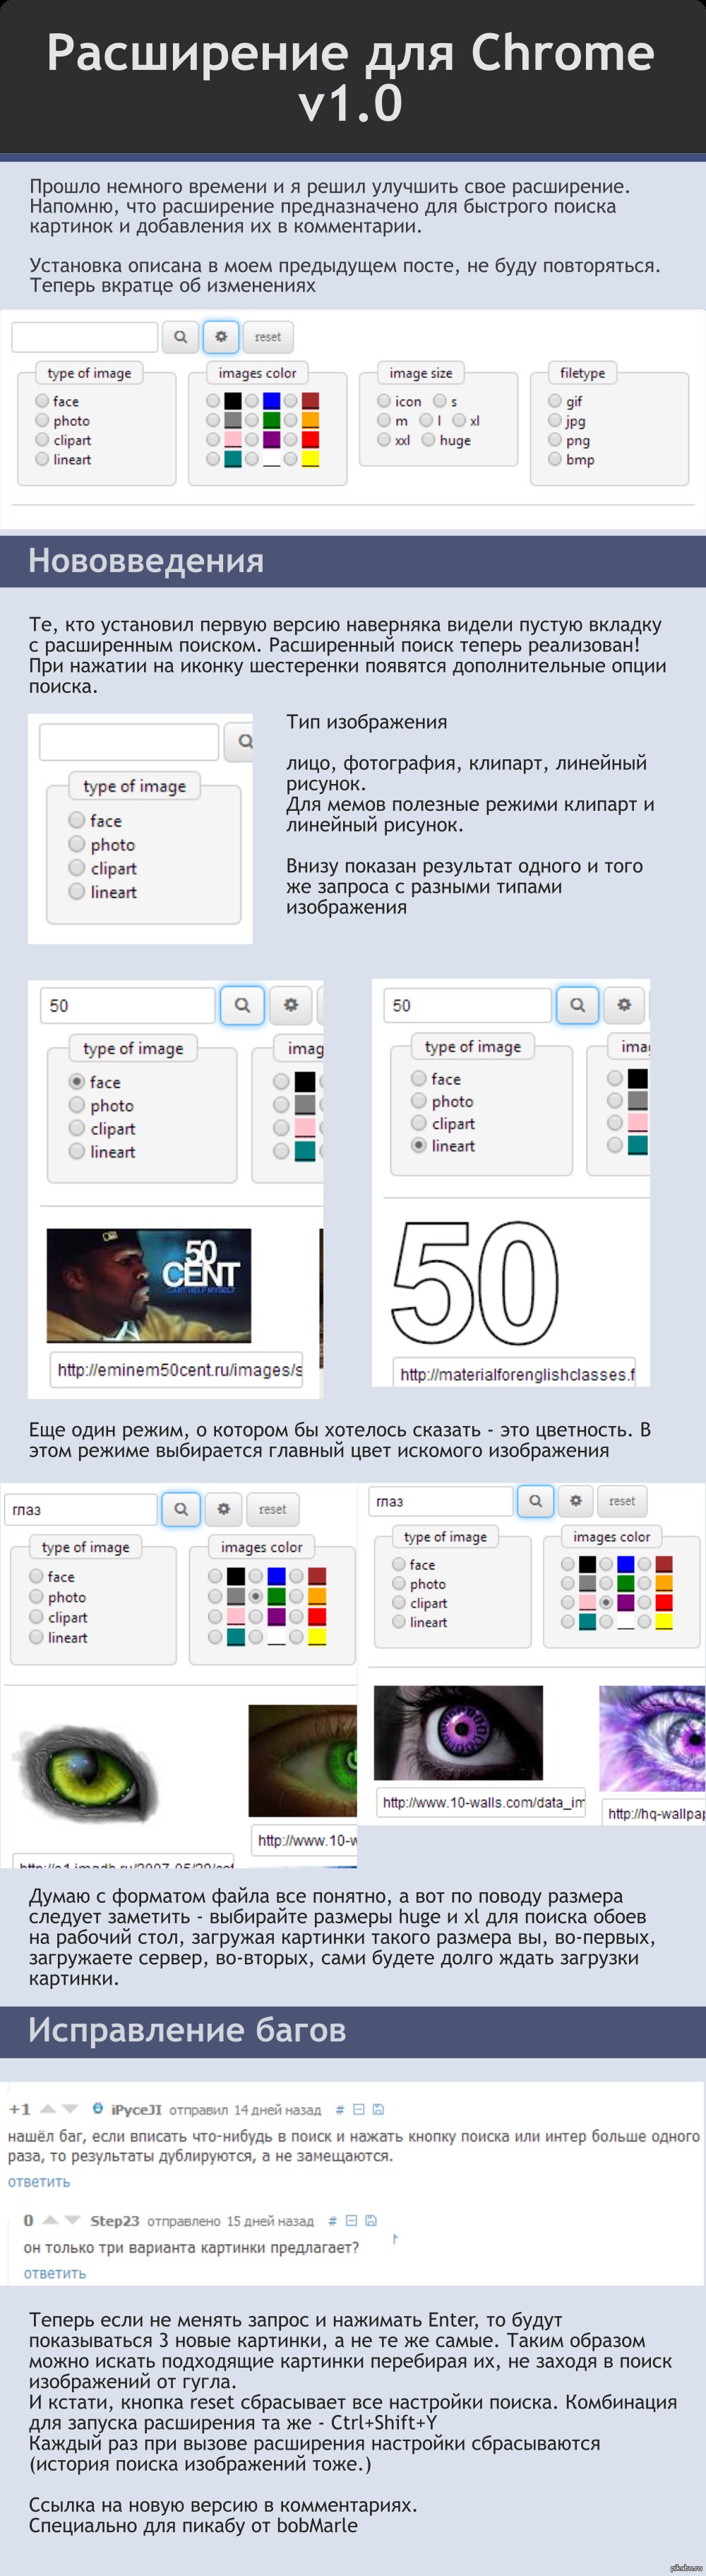706x2576 pixels.
Task: Click the # permalink icon on iPyceJI's comment
Action: (x=340, y=2110)
